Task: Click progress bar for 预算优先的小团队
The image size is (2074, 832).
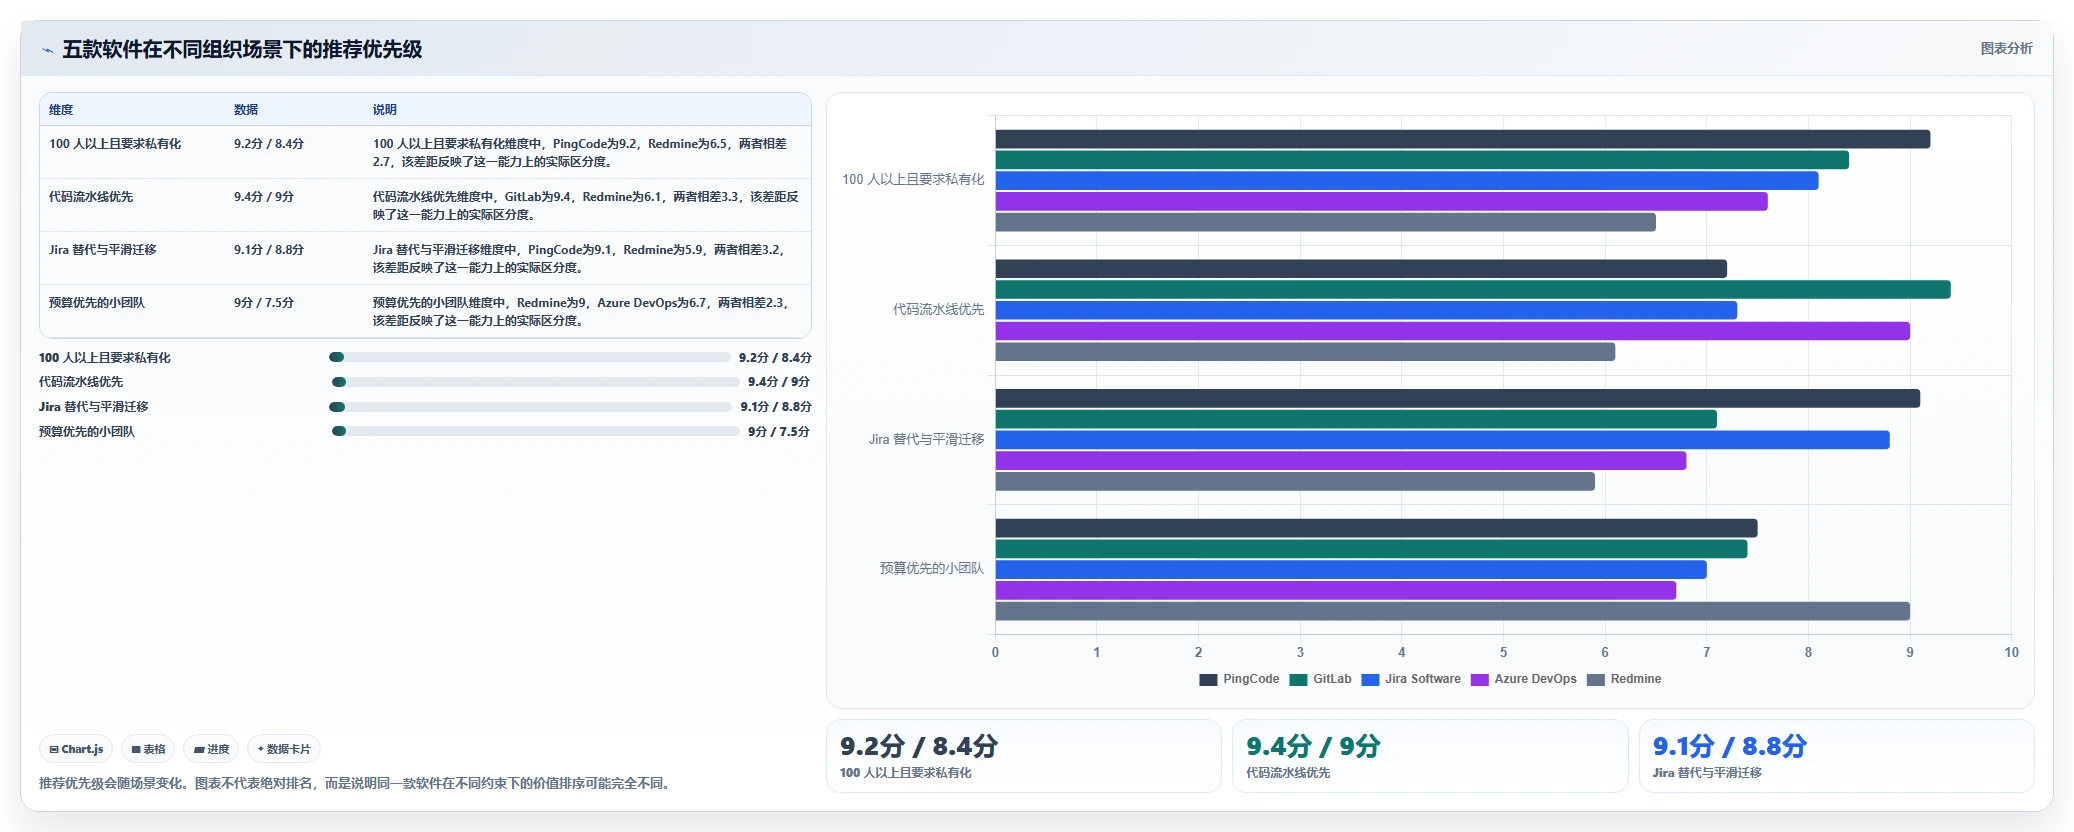Action: tap(536, 431)
